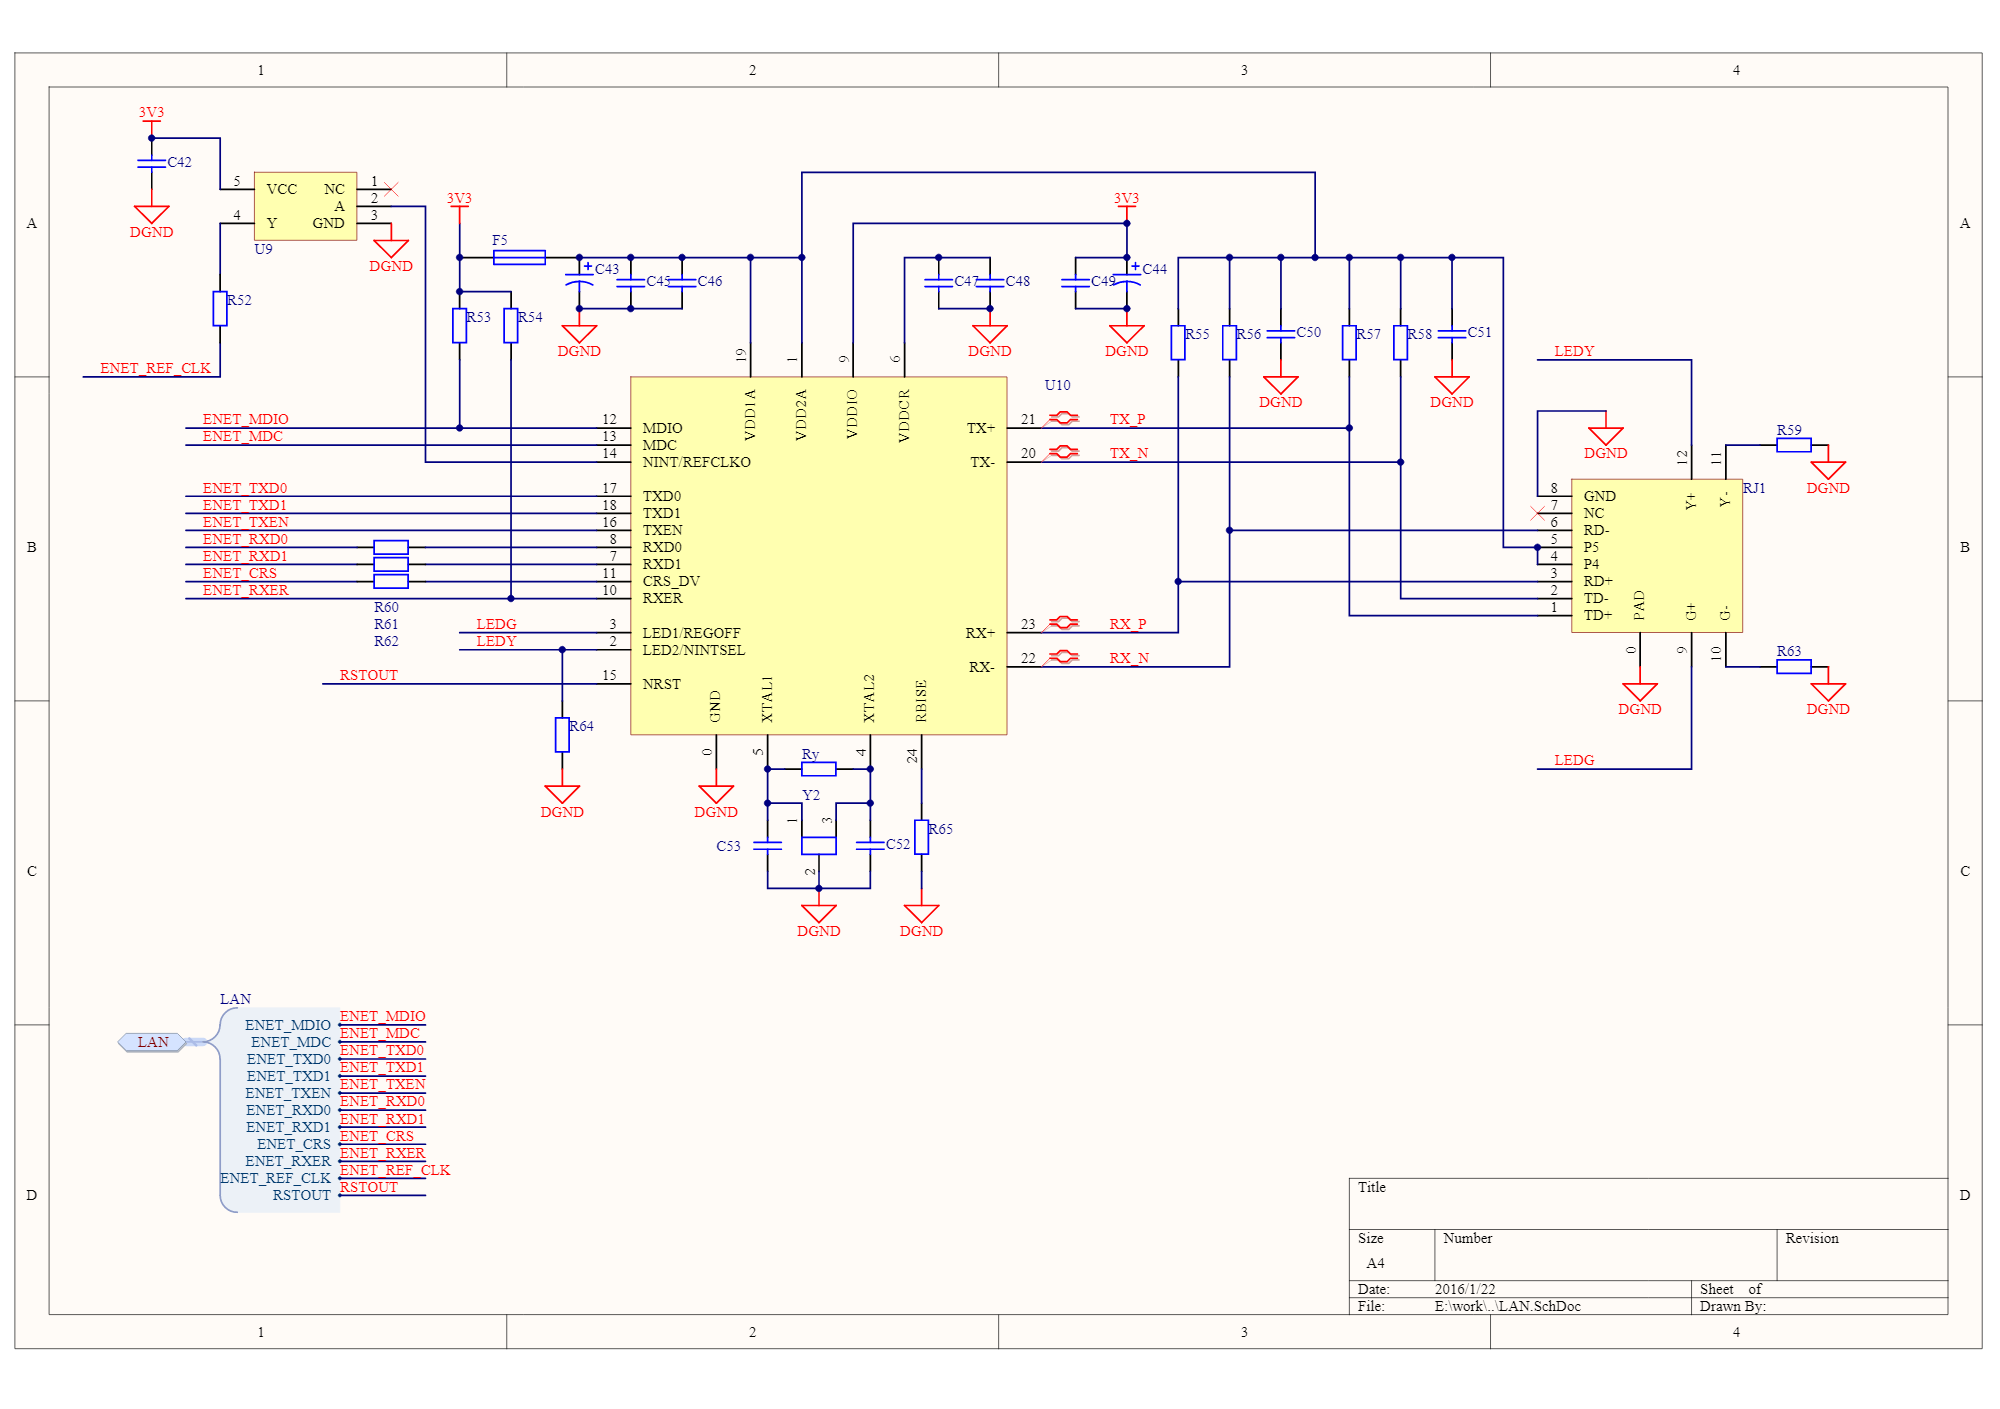The width and height of the screenshot is (2000, 1409).
Task: Select the no-connect cross on U9 NC pin
Action: click(391, 189)
